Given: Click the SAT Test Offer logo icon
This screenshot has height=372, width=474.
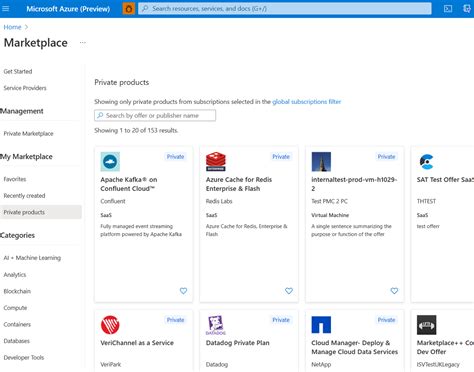Looking at the screenshot, I should point(426,162).
